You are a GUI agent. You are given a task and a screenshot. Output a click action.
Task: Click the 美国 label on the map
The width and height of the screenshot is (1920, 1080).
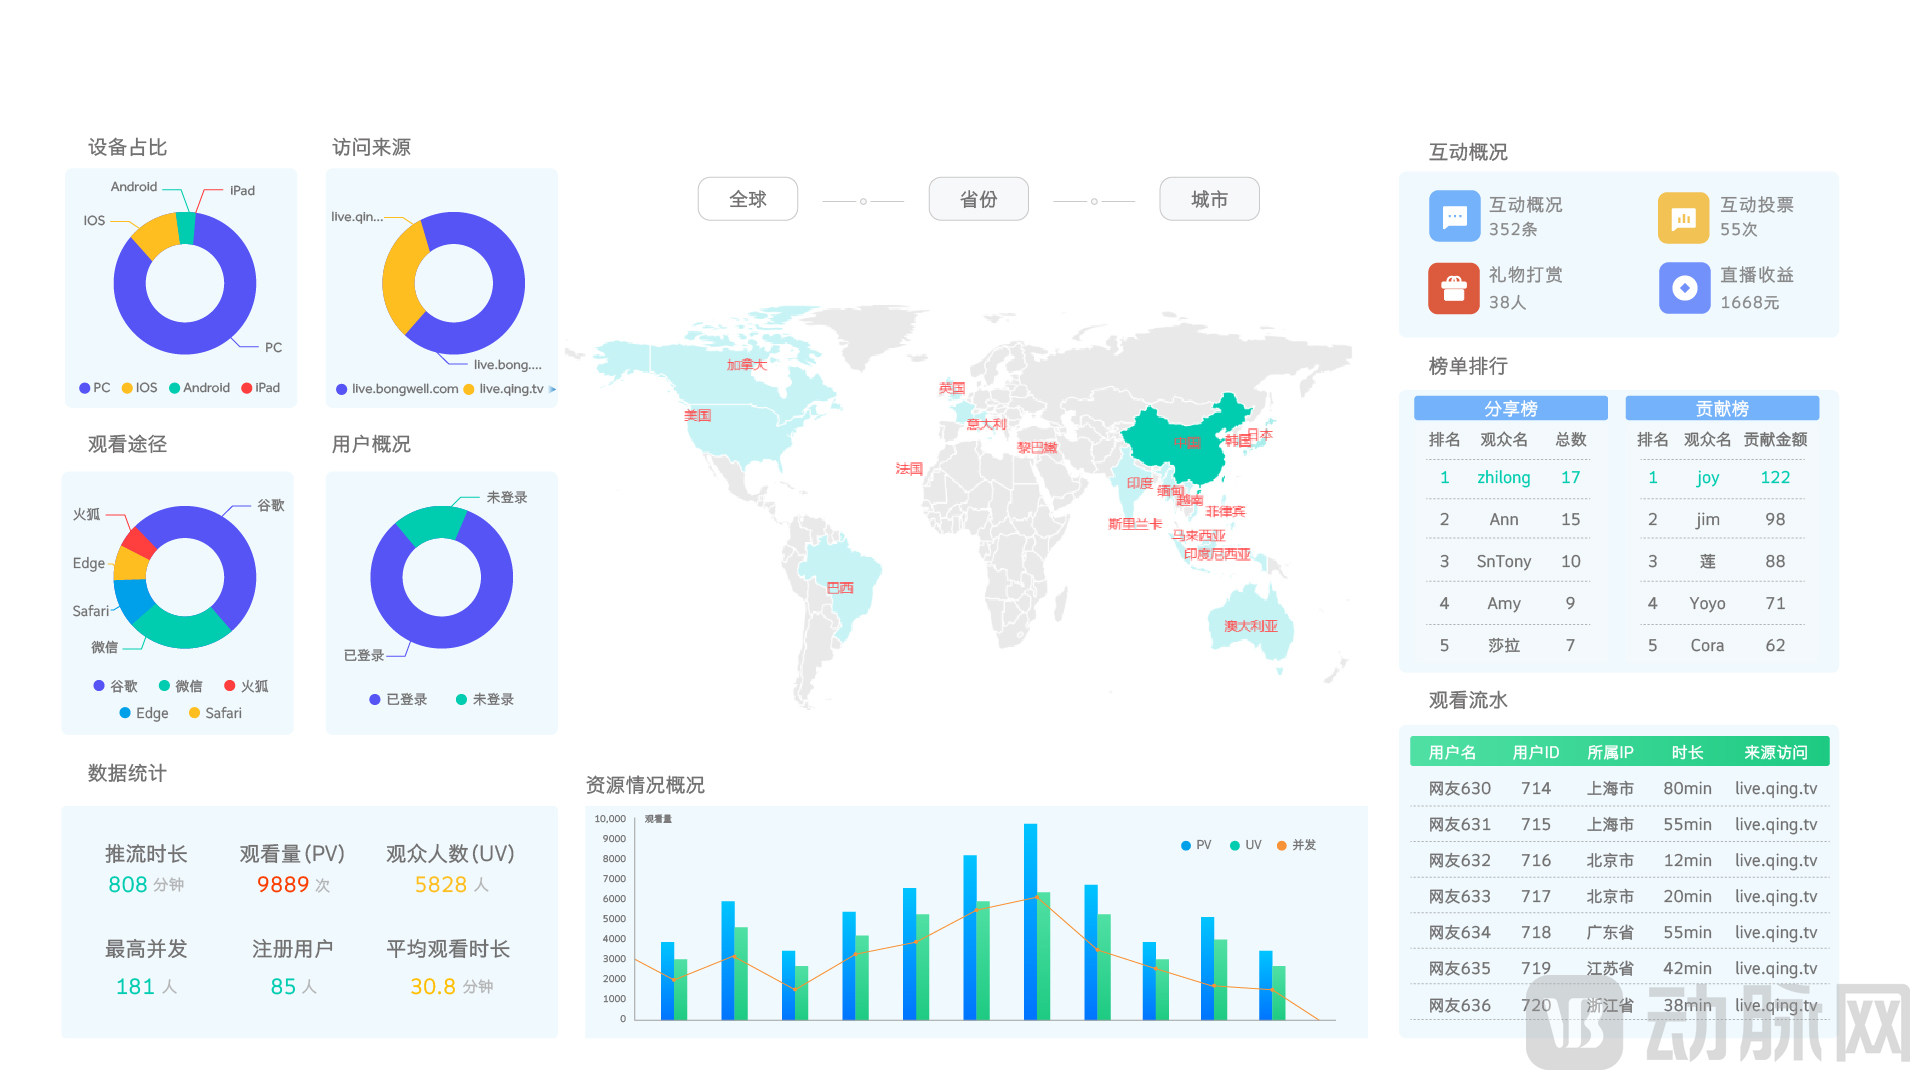pyautogui.click(x=697, y=415)
